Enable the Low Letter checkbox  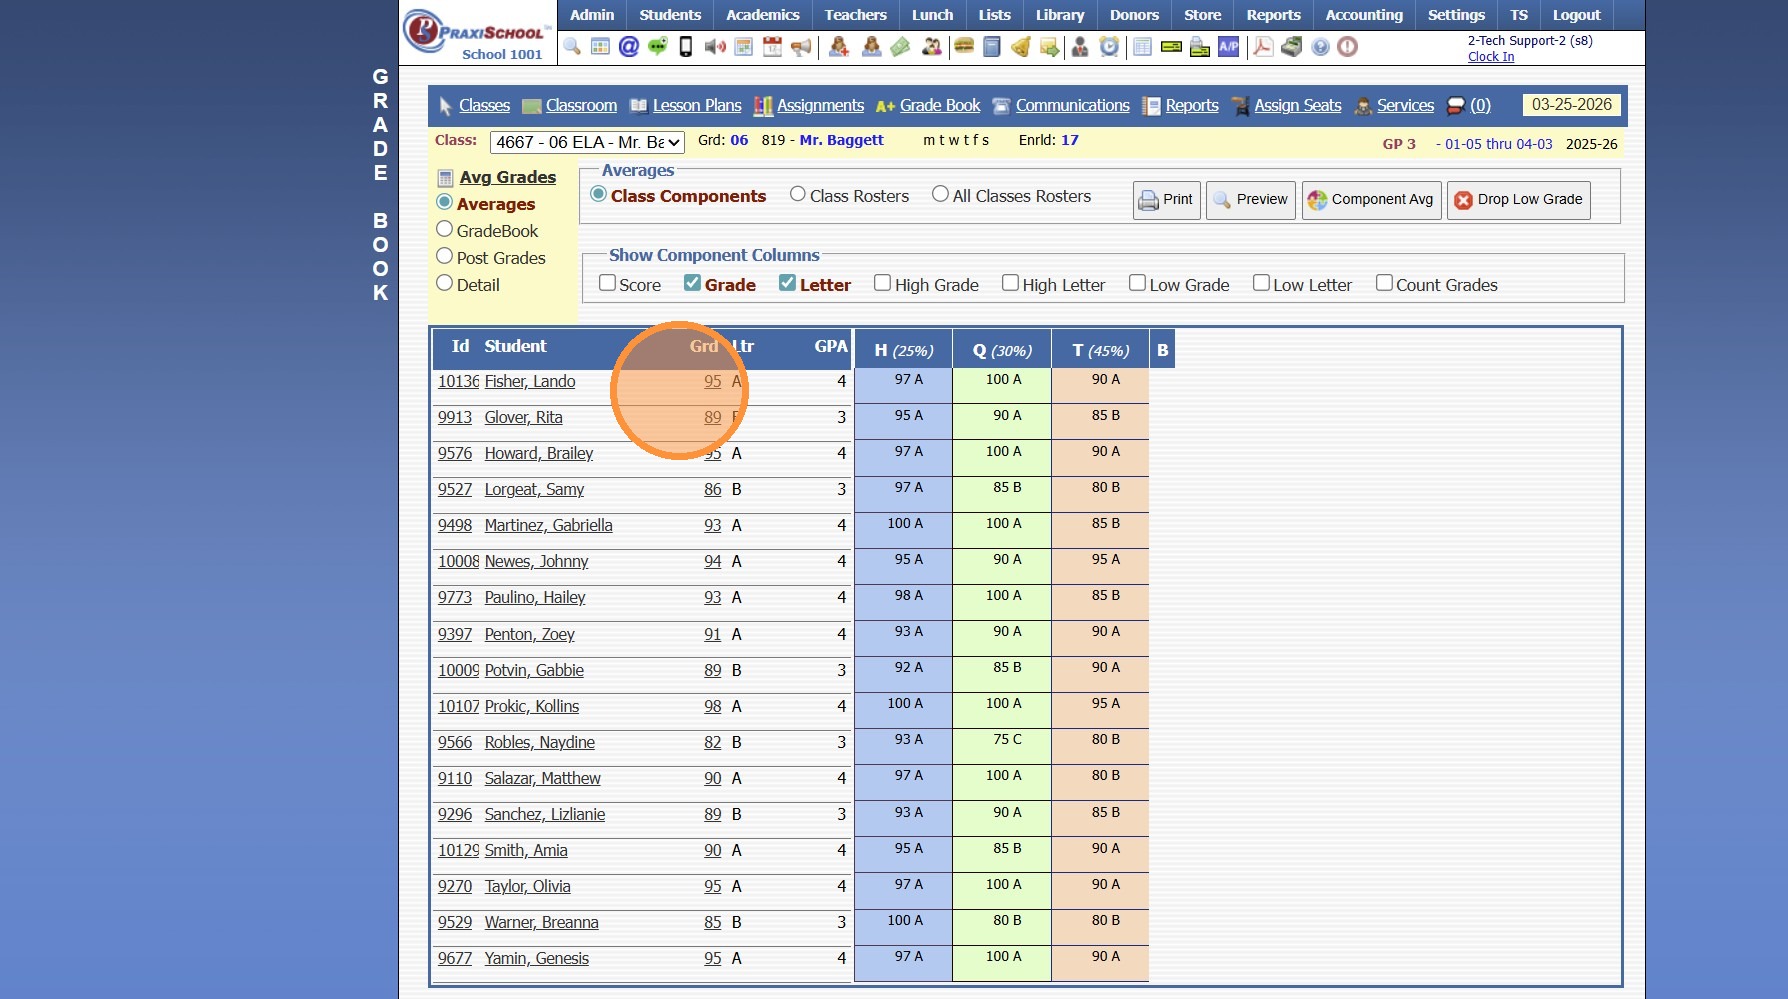pos(1261,283)
